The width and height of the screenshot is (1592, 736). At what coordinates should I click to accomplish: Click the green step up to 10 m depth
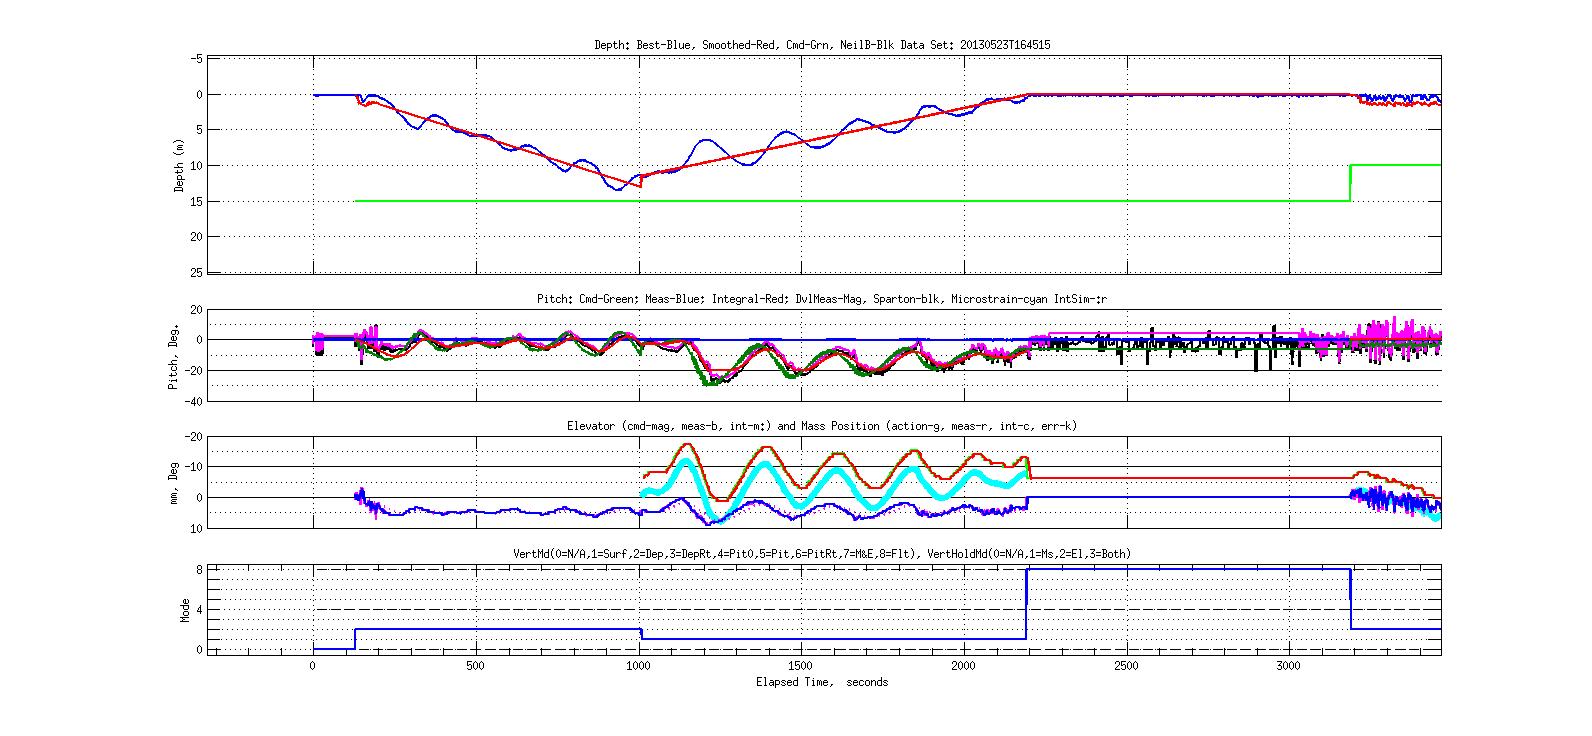pos(1351,182)
